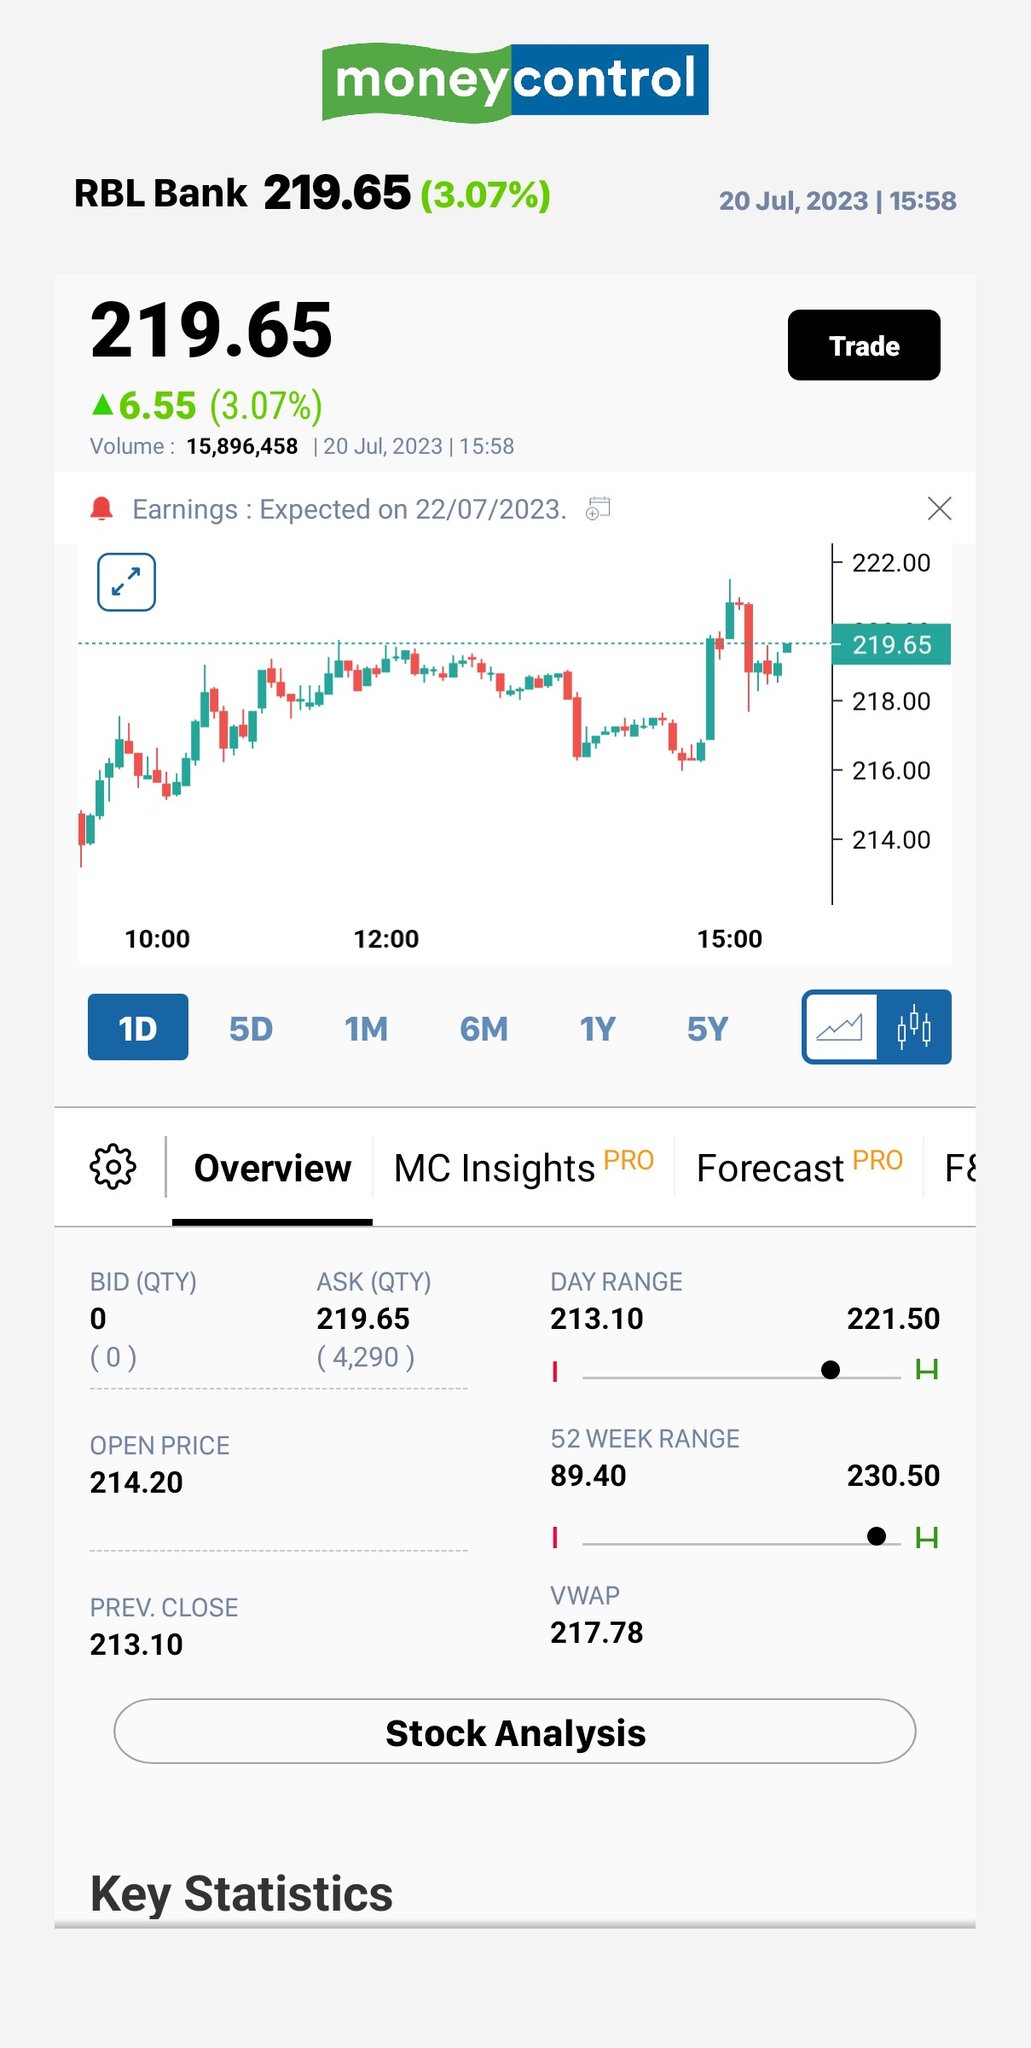Image resolution: width=1031 pixels, height=2048 pixels.
Task: Click the Key Statistics heading
Action: pos(241,1893)
